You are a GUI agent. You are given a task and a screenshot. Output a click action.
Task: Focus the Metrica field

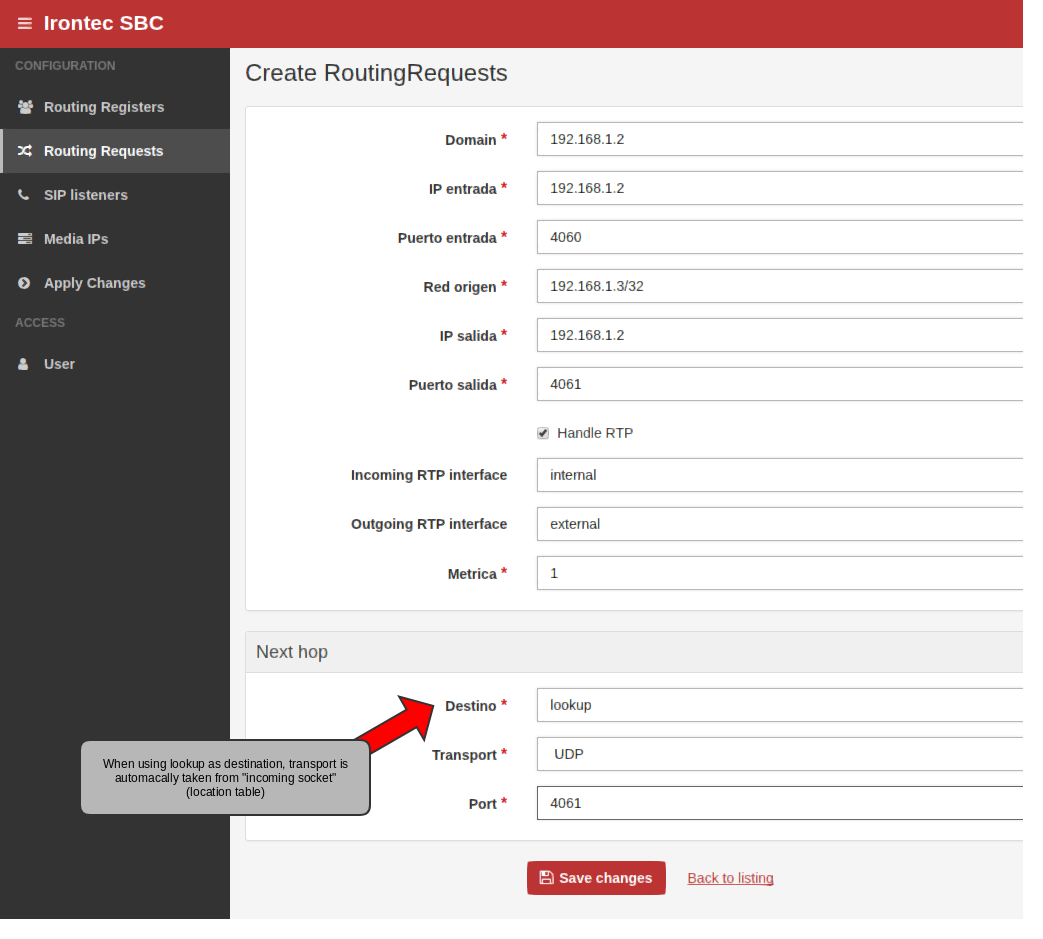[x=780, y=573]
